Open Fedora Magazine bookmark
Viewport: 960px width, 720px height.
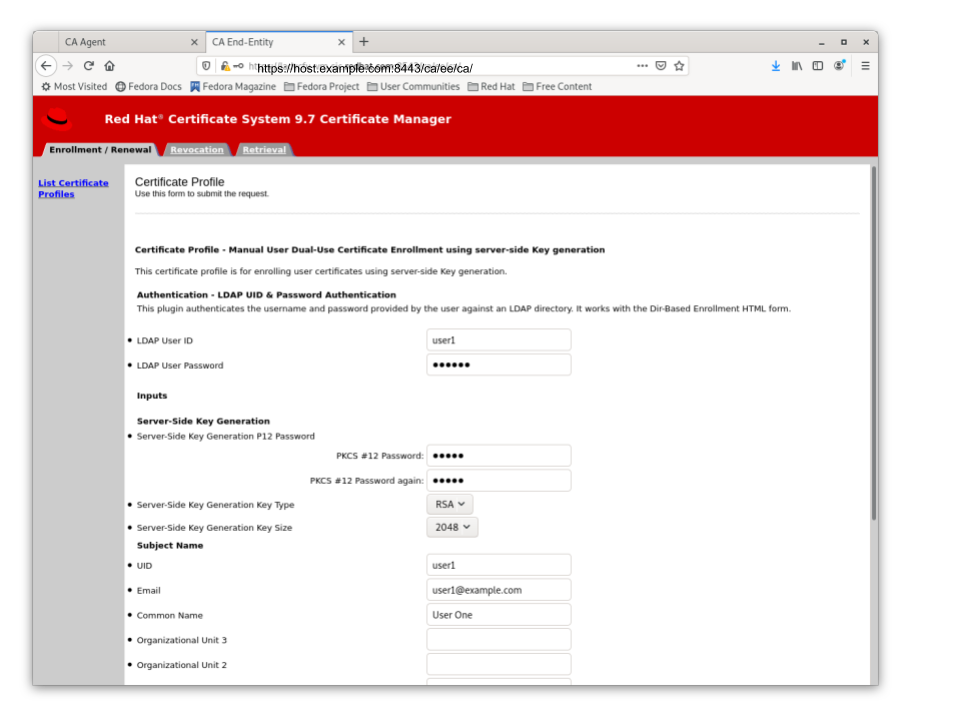coord(233,86)
